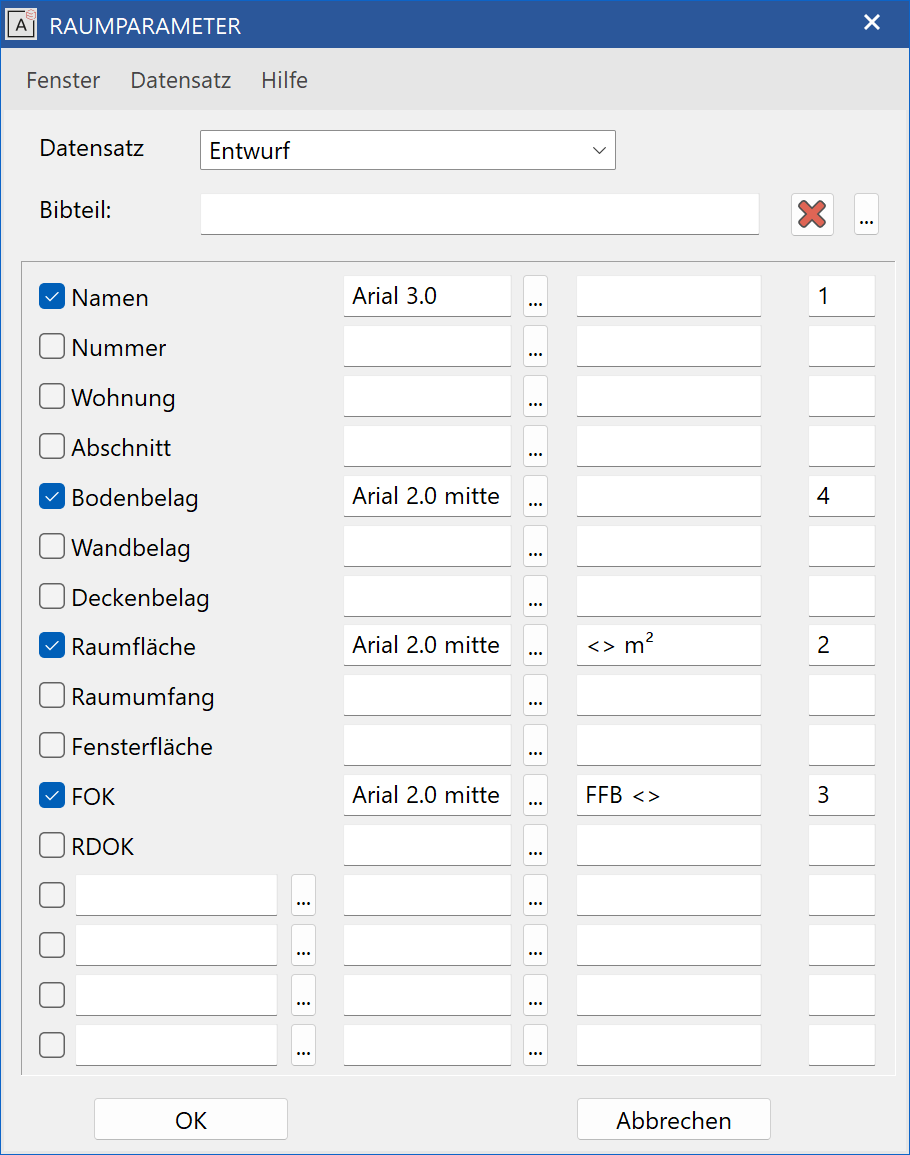Open font settings ellipsis for Wandbelag row
Image resolution: width=910 pixels, height=1155 pixels.
tap(536, 546)
